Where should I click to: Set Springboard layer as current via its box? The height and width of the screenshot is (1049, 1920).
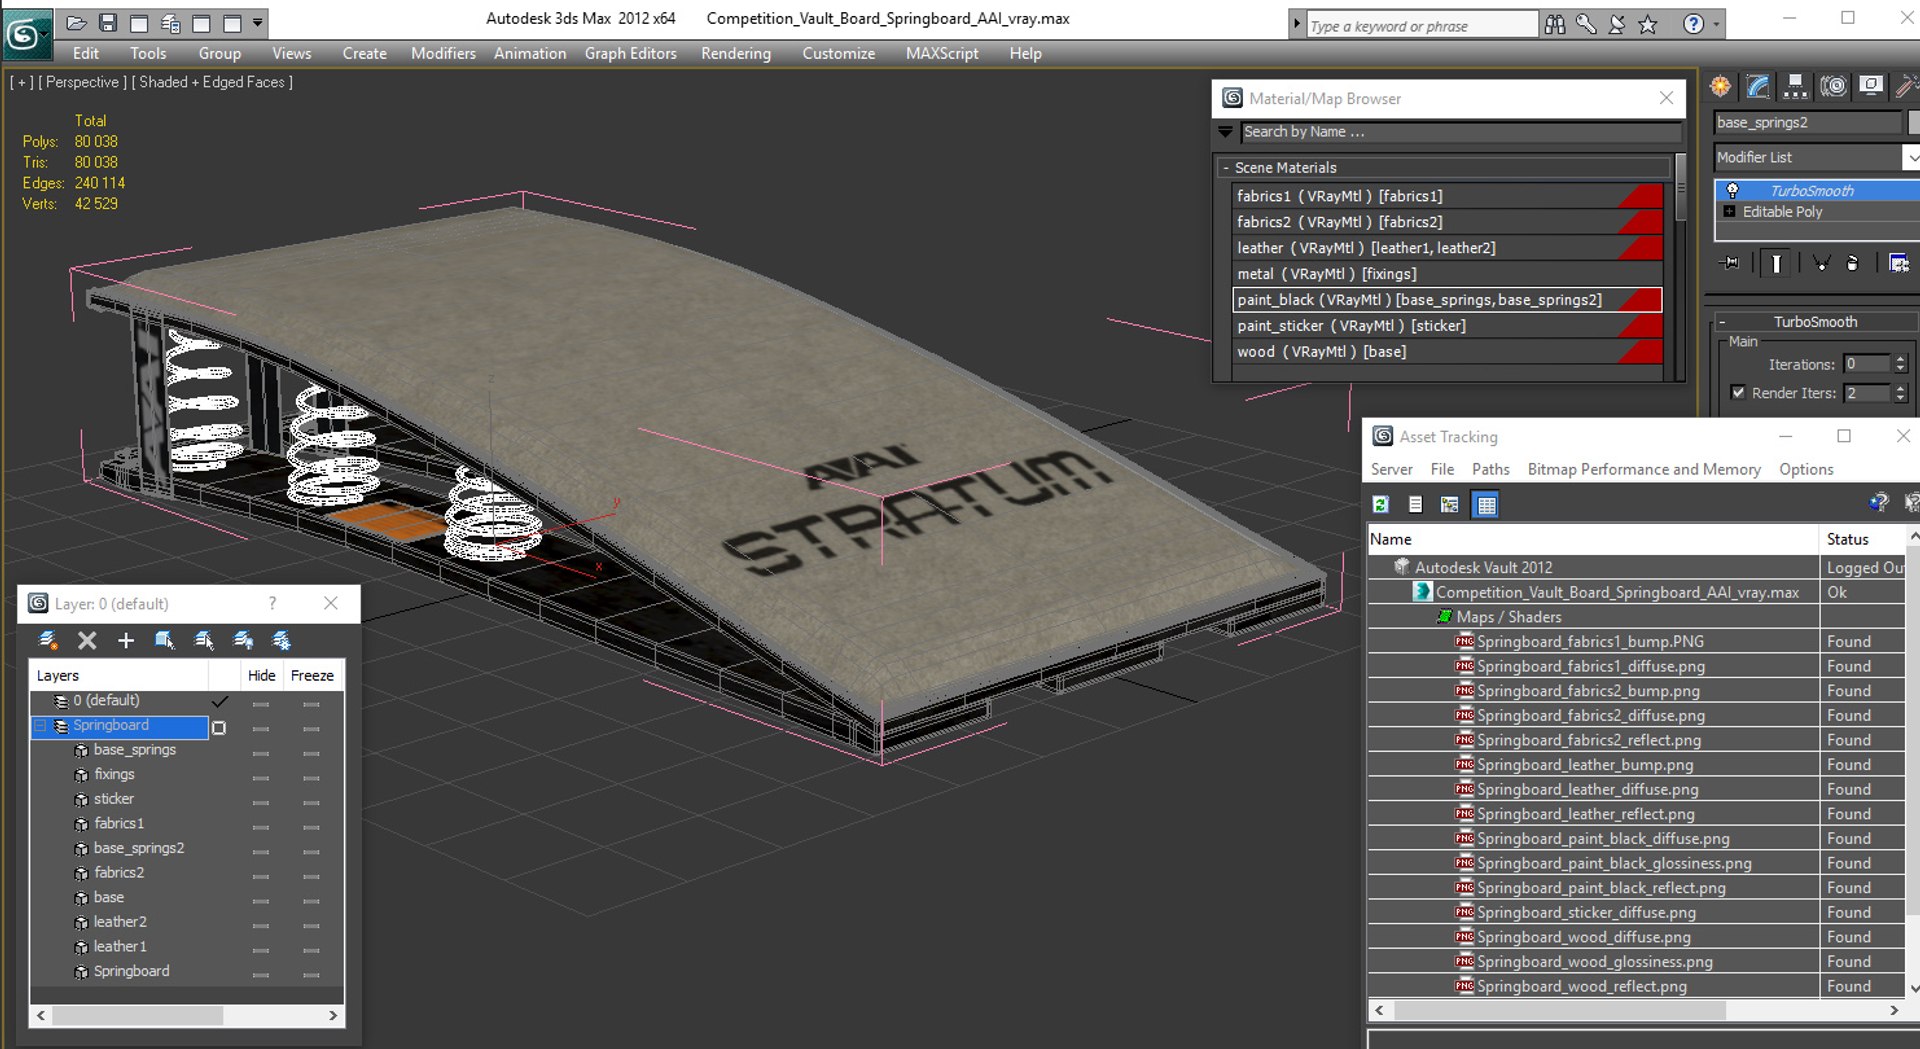point(219,728)
